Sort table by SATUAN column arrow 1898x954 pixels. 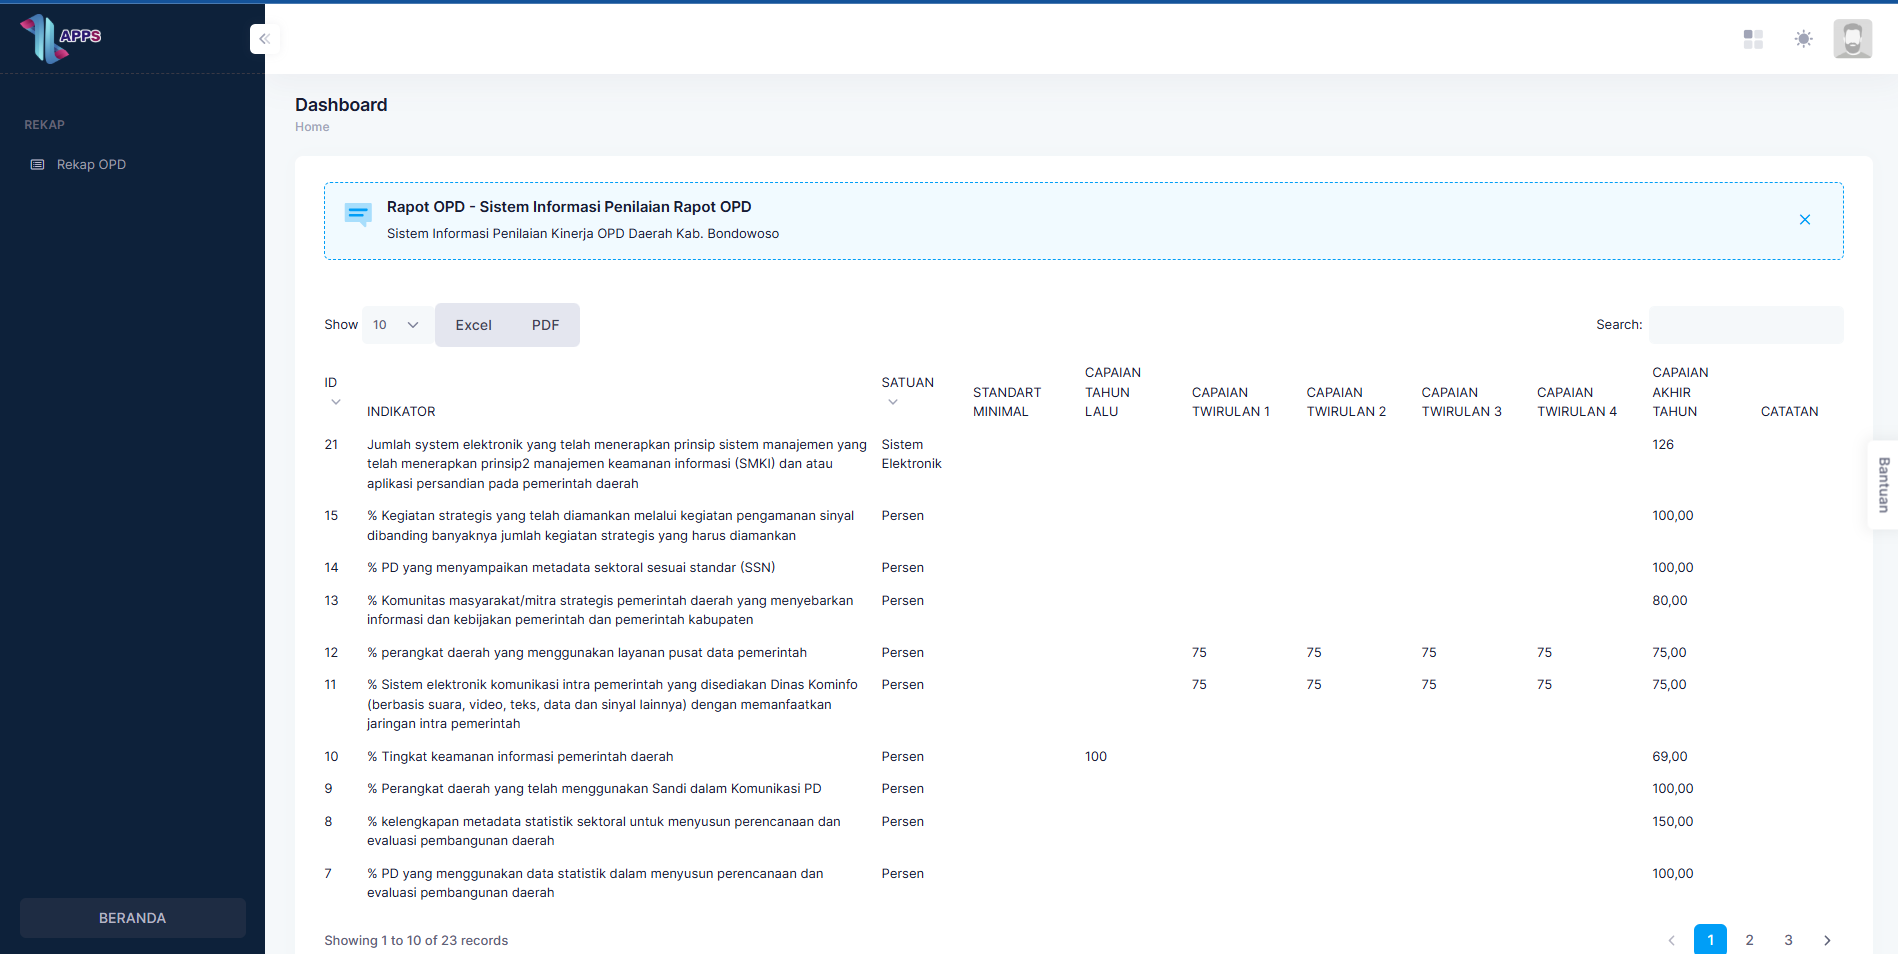[x=893, y=402]
